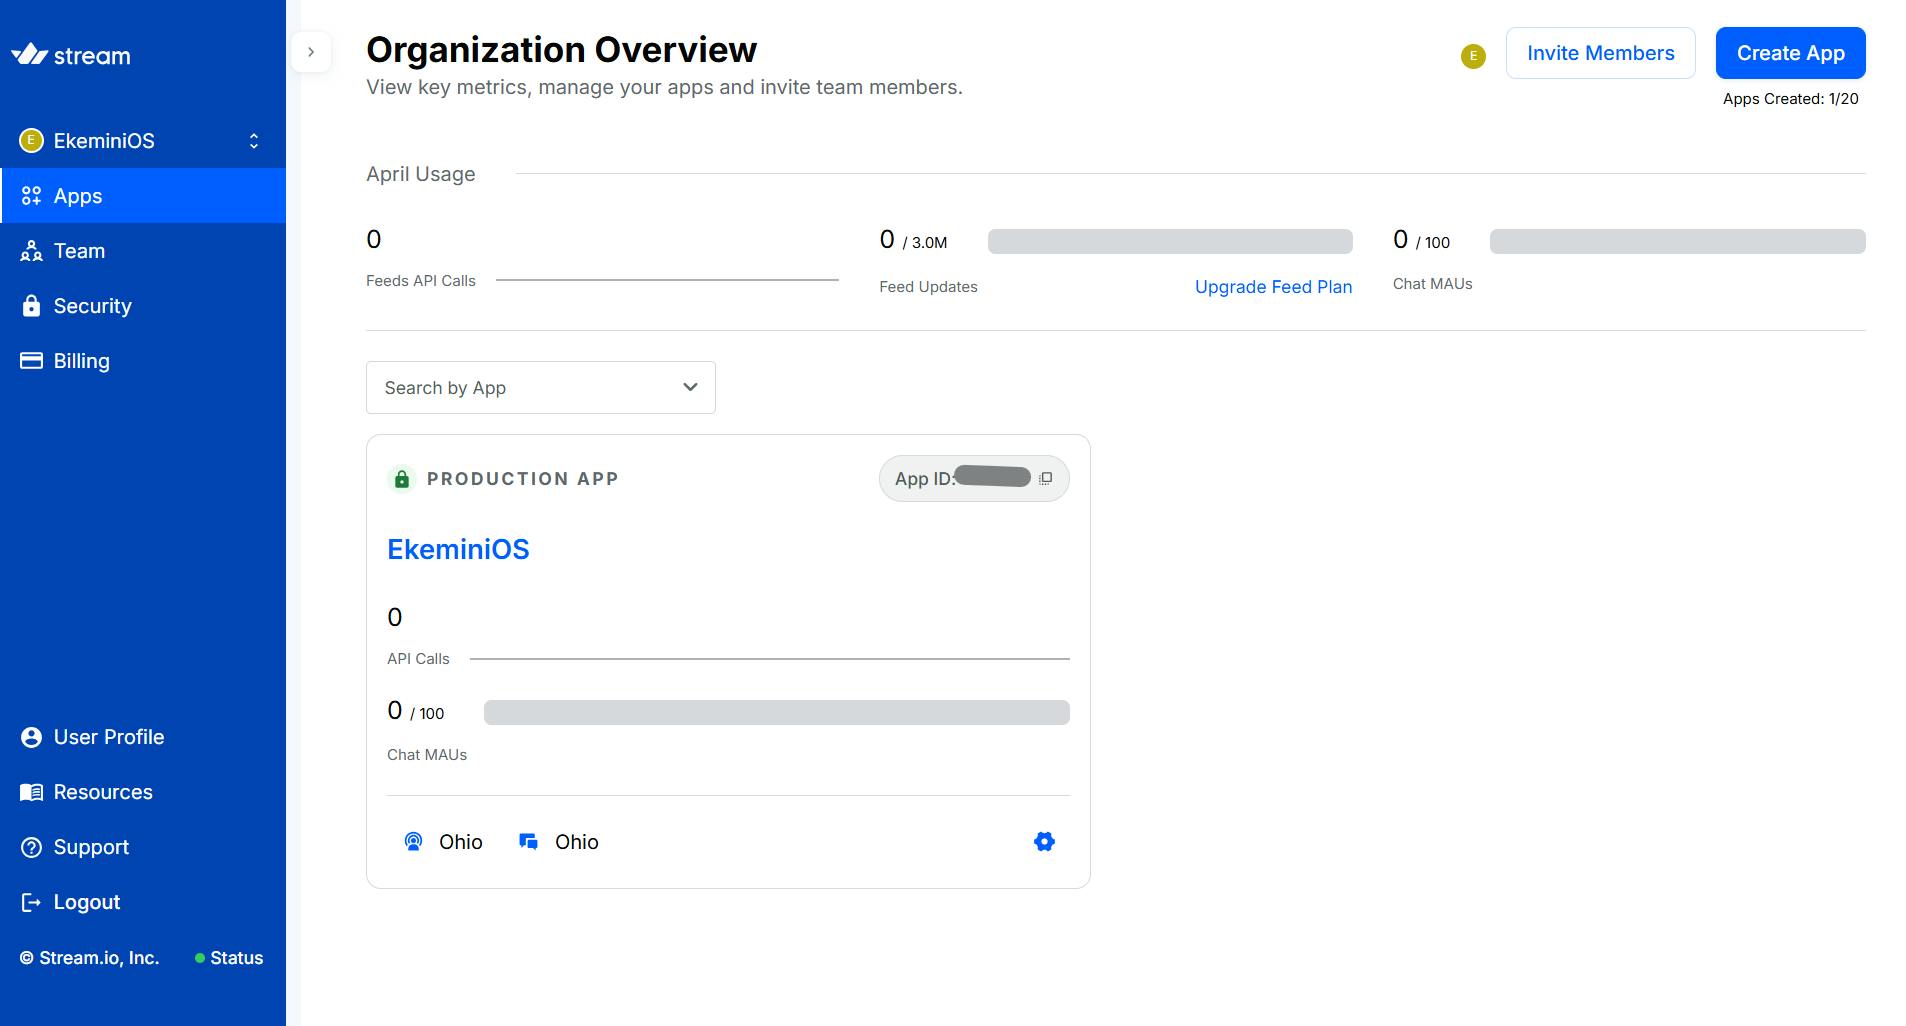The image size is (1906, 1026).
Task: Open the EkeminiOS app title link
Action: [x=458, y=549]
